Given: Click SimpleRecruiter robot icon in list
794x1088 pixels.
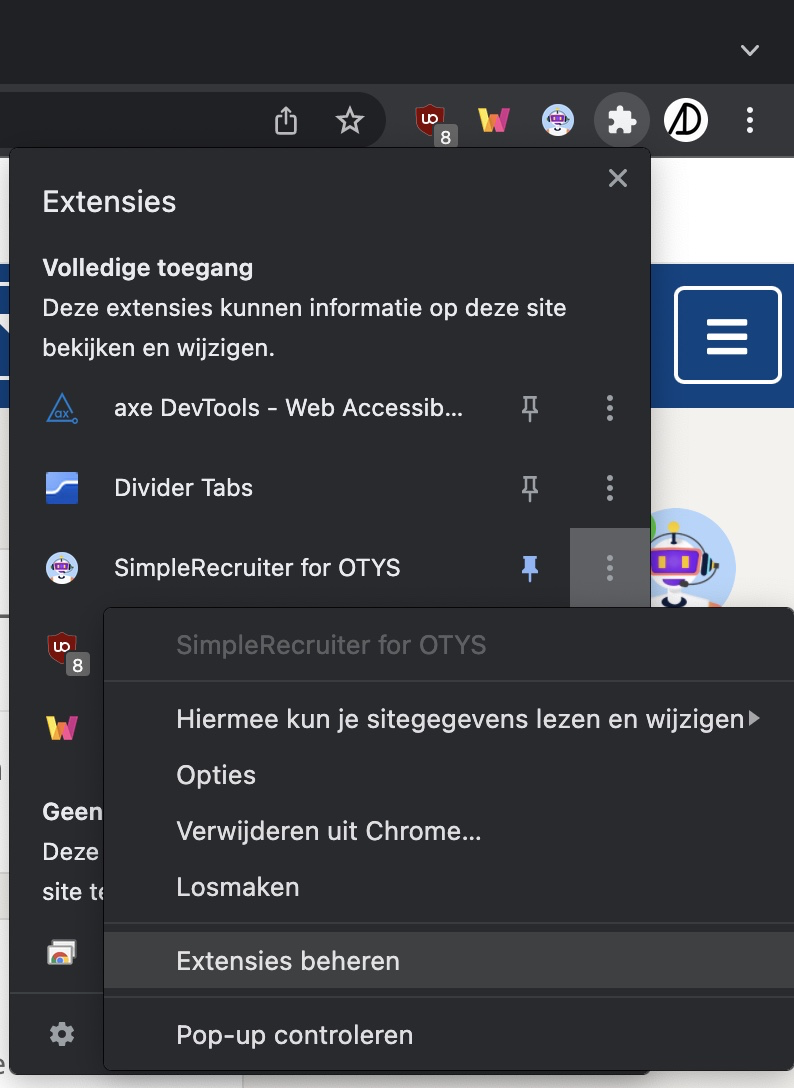Looking at the screenshot, I should pyautogui.click(x=62, y=568).
